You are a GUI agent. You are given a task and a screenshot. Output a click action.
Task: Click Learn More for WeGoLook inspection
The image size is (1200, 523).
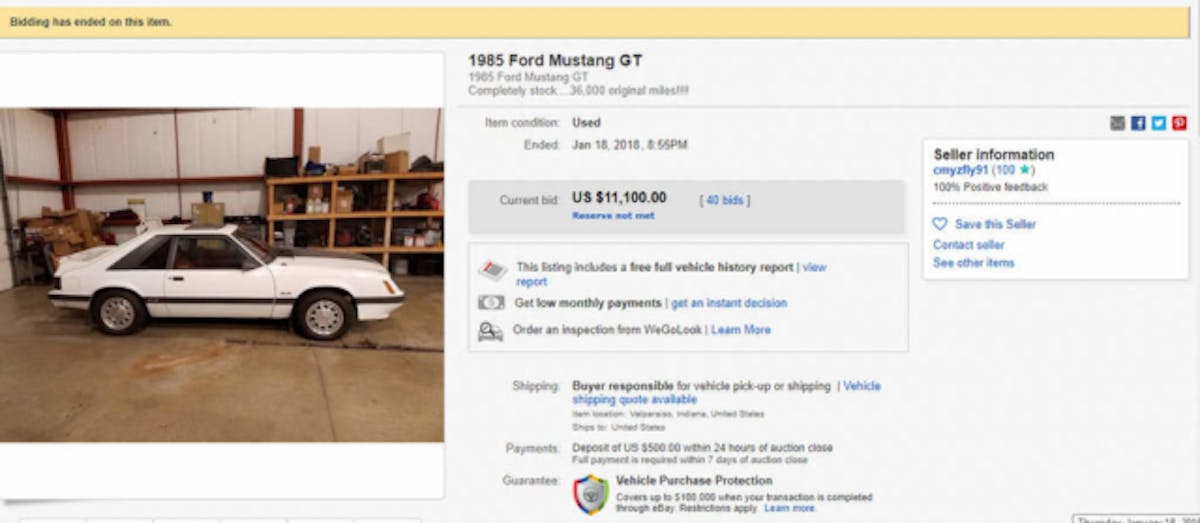740,330
